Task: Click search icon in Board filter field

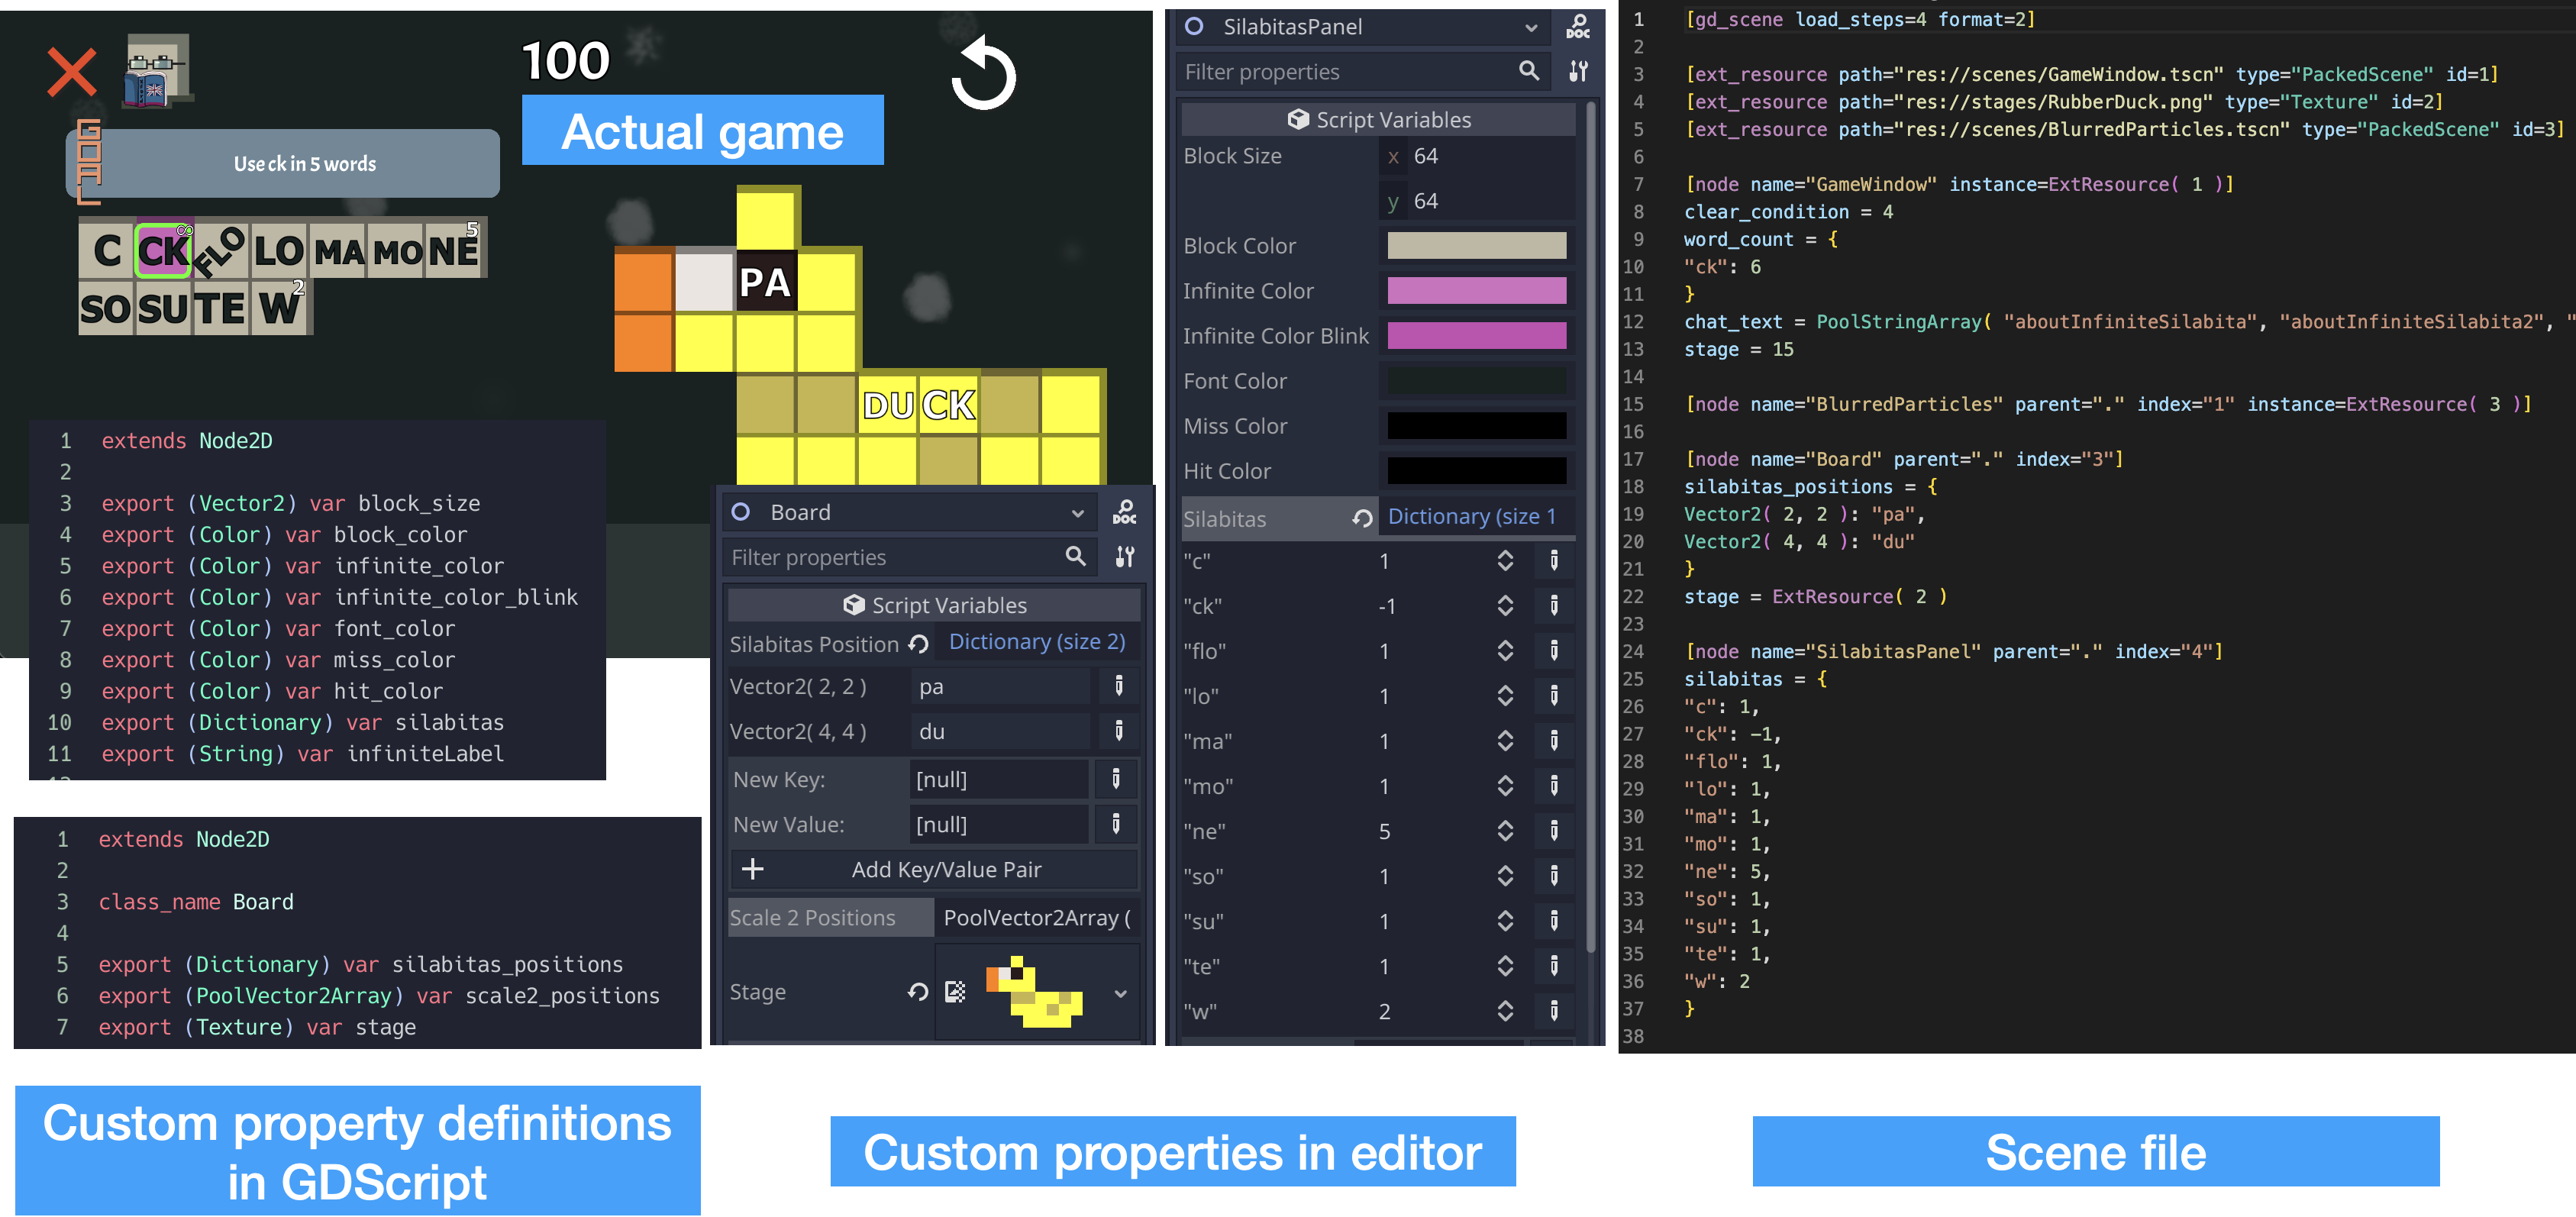Action: pyautogui.click(x=1075, y=556)
